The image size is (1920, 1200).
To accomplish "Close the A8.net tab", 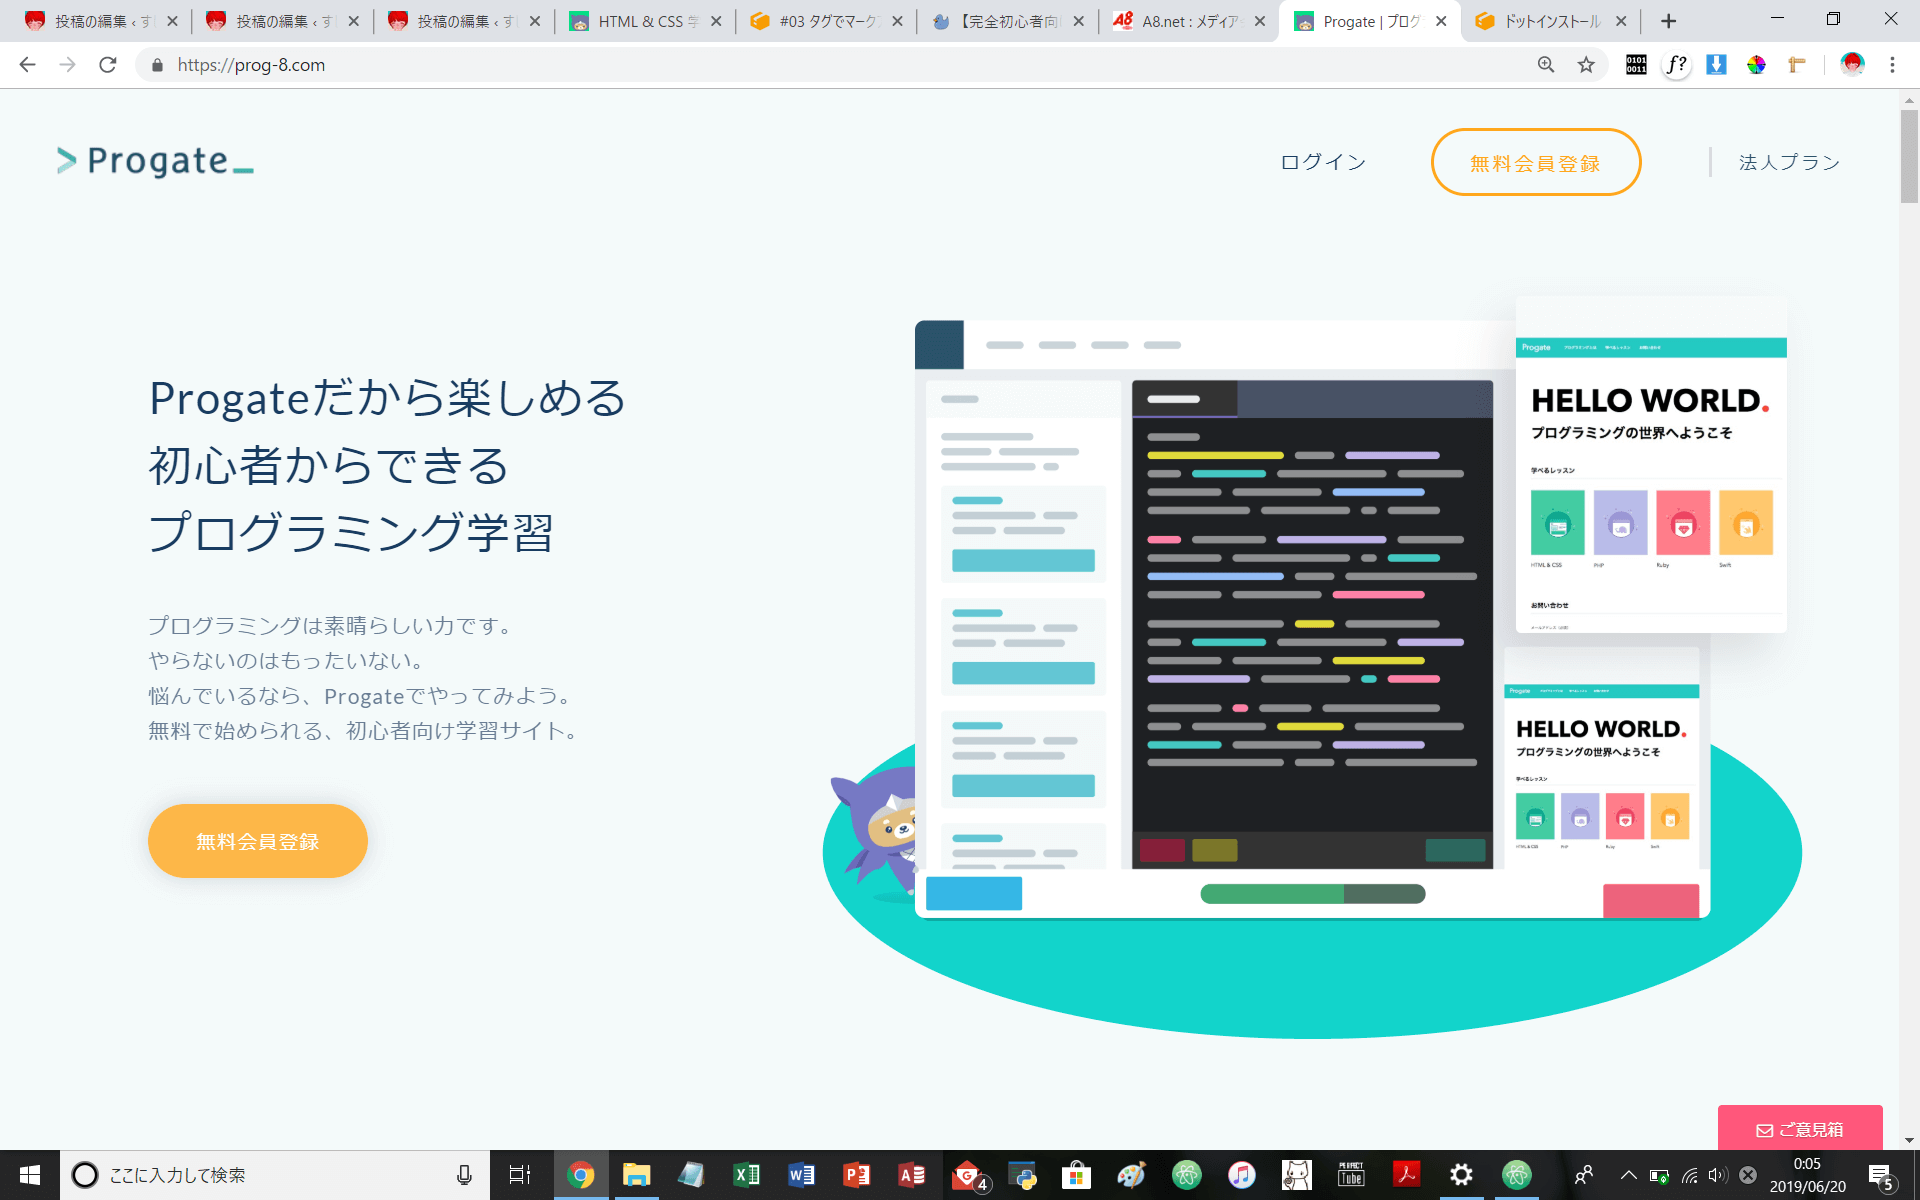I will [x=1260, y=21].
